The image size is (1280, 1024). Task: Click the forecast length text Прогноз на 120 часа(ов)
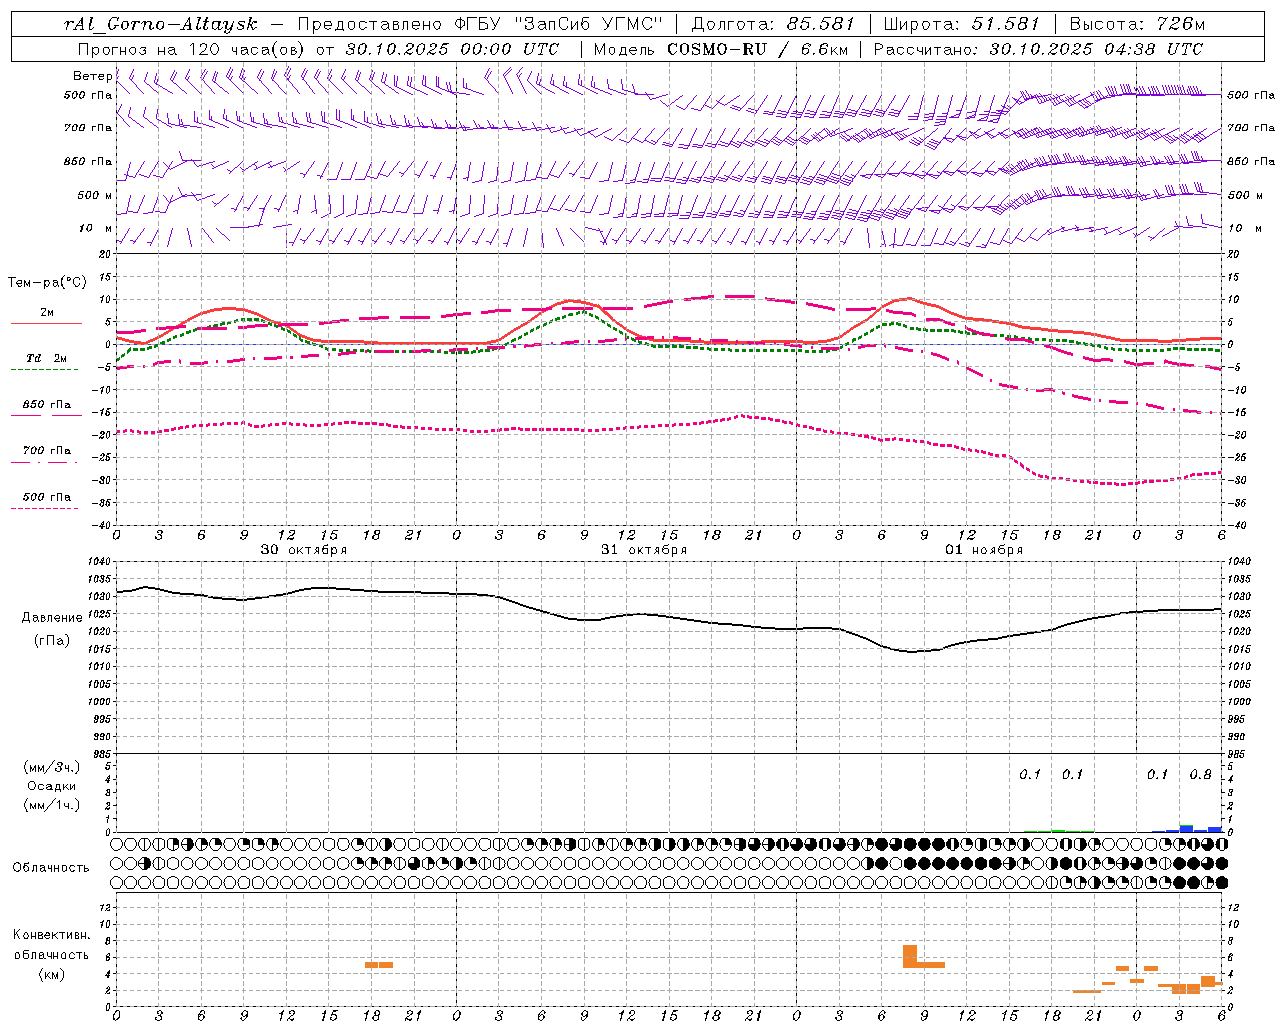[191, 49]
